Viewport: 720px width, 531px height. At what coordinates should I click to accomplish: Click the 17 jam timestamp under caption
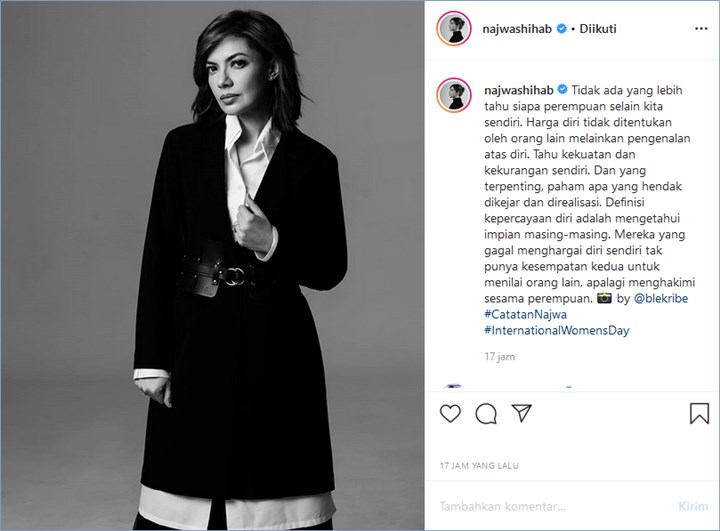point(500,356)
